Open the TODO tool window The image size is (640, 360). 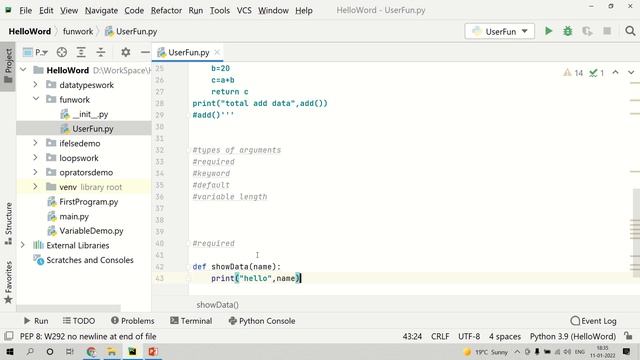click(x=79, y=321)
